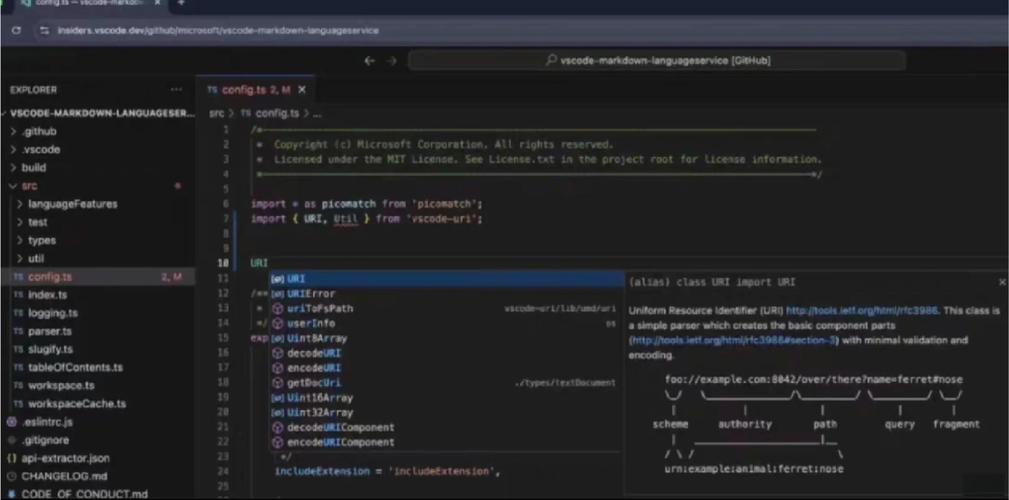Close the config.ts browser tab
This screenshot has height=500, width=1009.
(158, 3)
